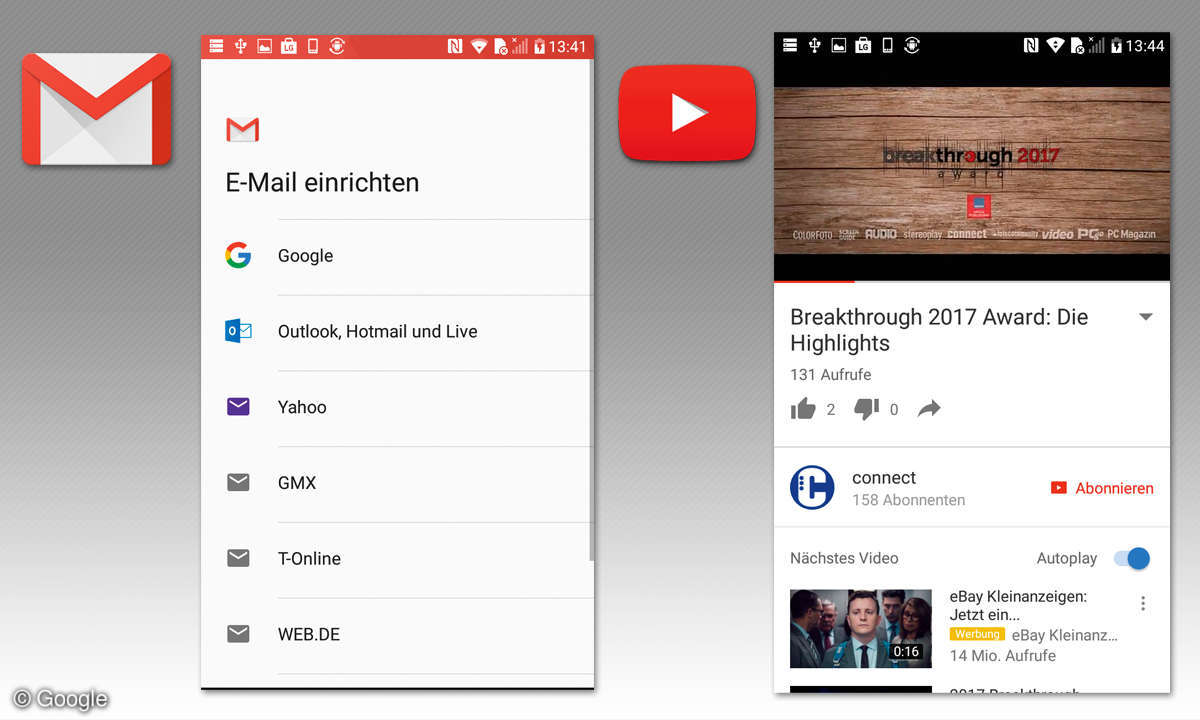The image size is (1200, 720).
Task: Open the connect channel name
Action: [x=884, y=478]
